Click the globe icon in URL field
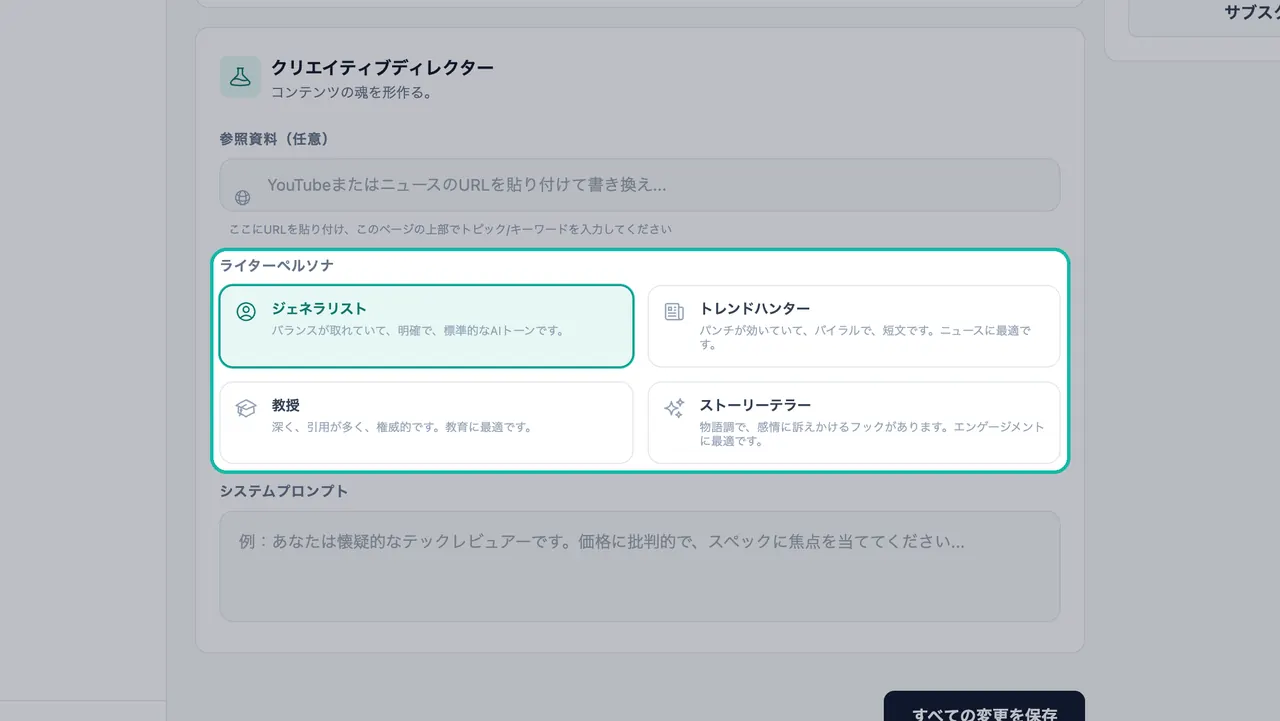The width and height of the screenshot is (1280, 721). pos(242,197)
